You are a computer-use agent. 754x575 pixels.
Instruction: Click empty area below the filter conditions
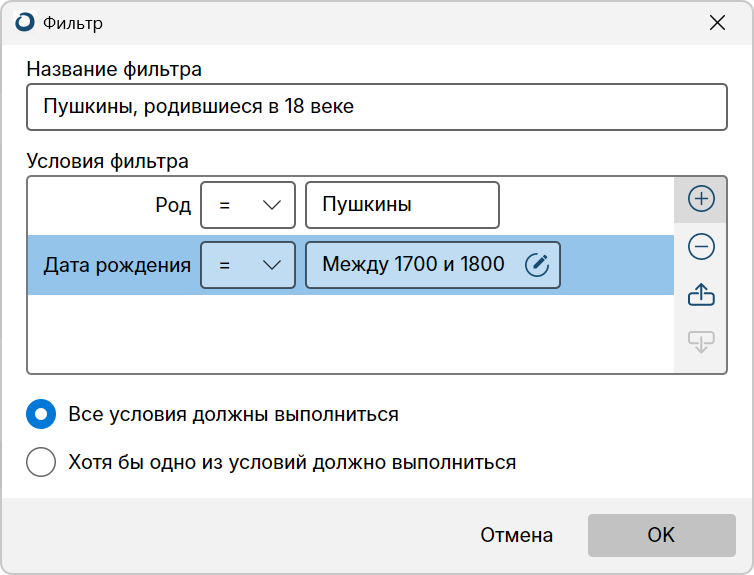351,333
